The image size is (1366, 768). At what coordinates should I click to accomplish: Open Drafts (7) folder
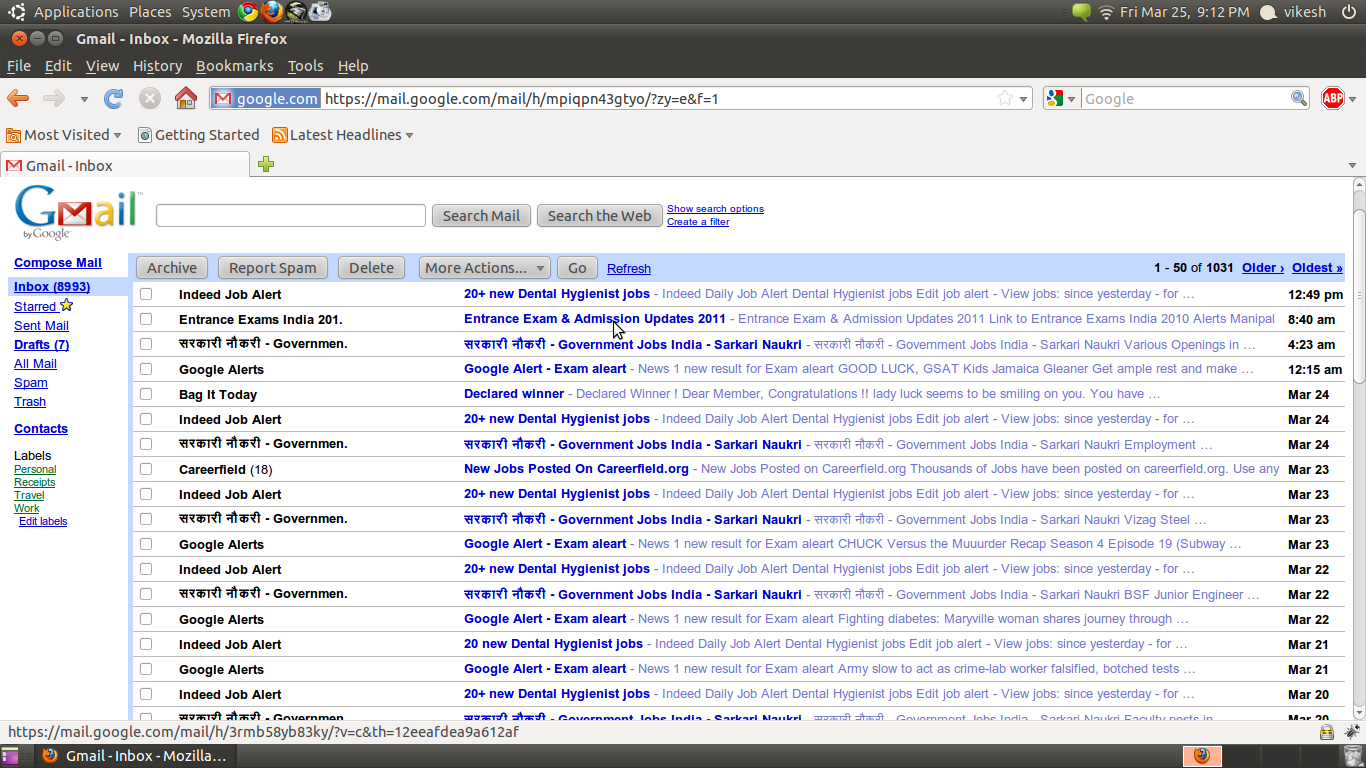[x=41, y=345]
